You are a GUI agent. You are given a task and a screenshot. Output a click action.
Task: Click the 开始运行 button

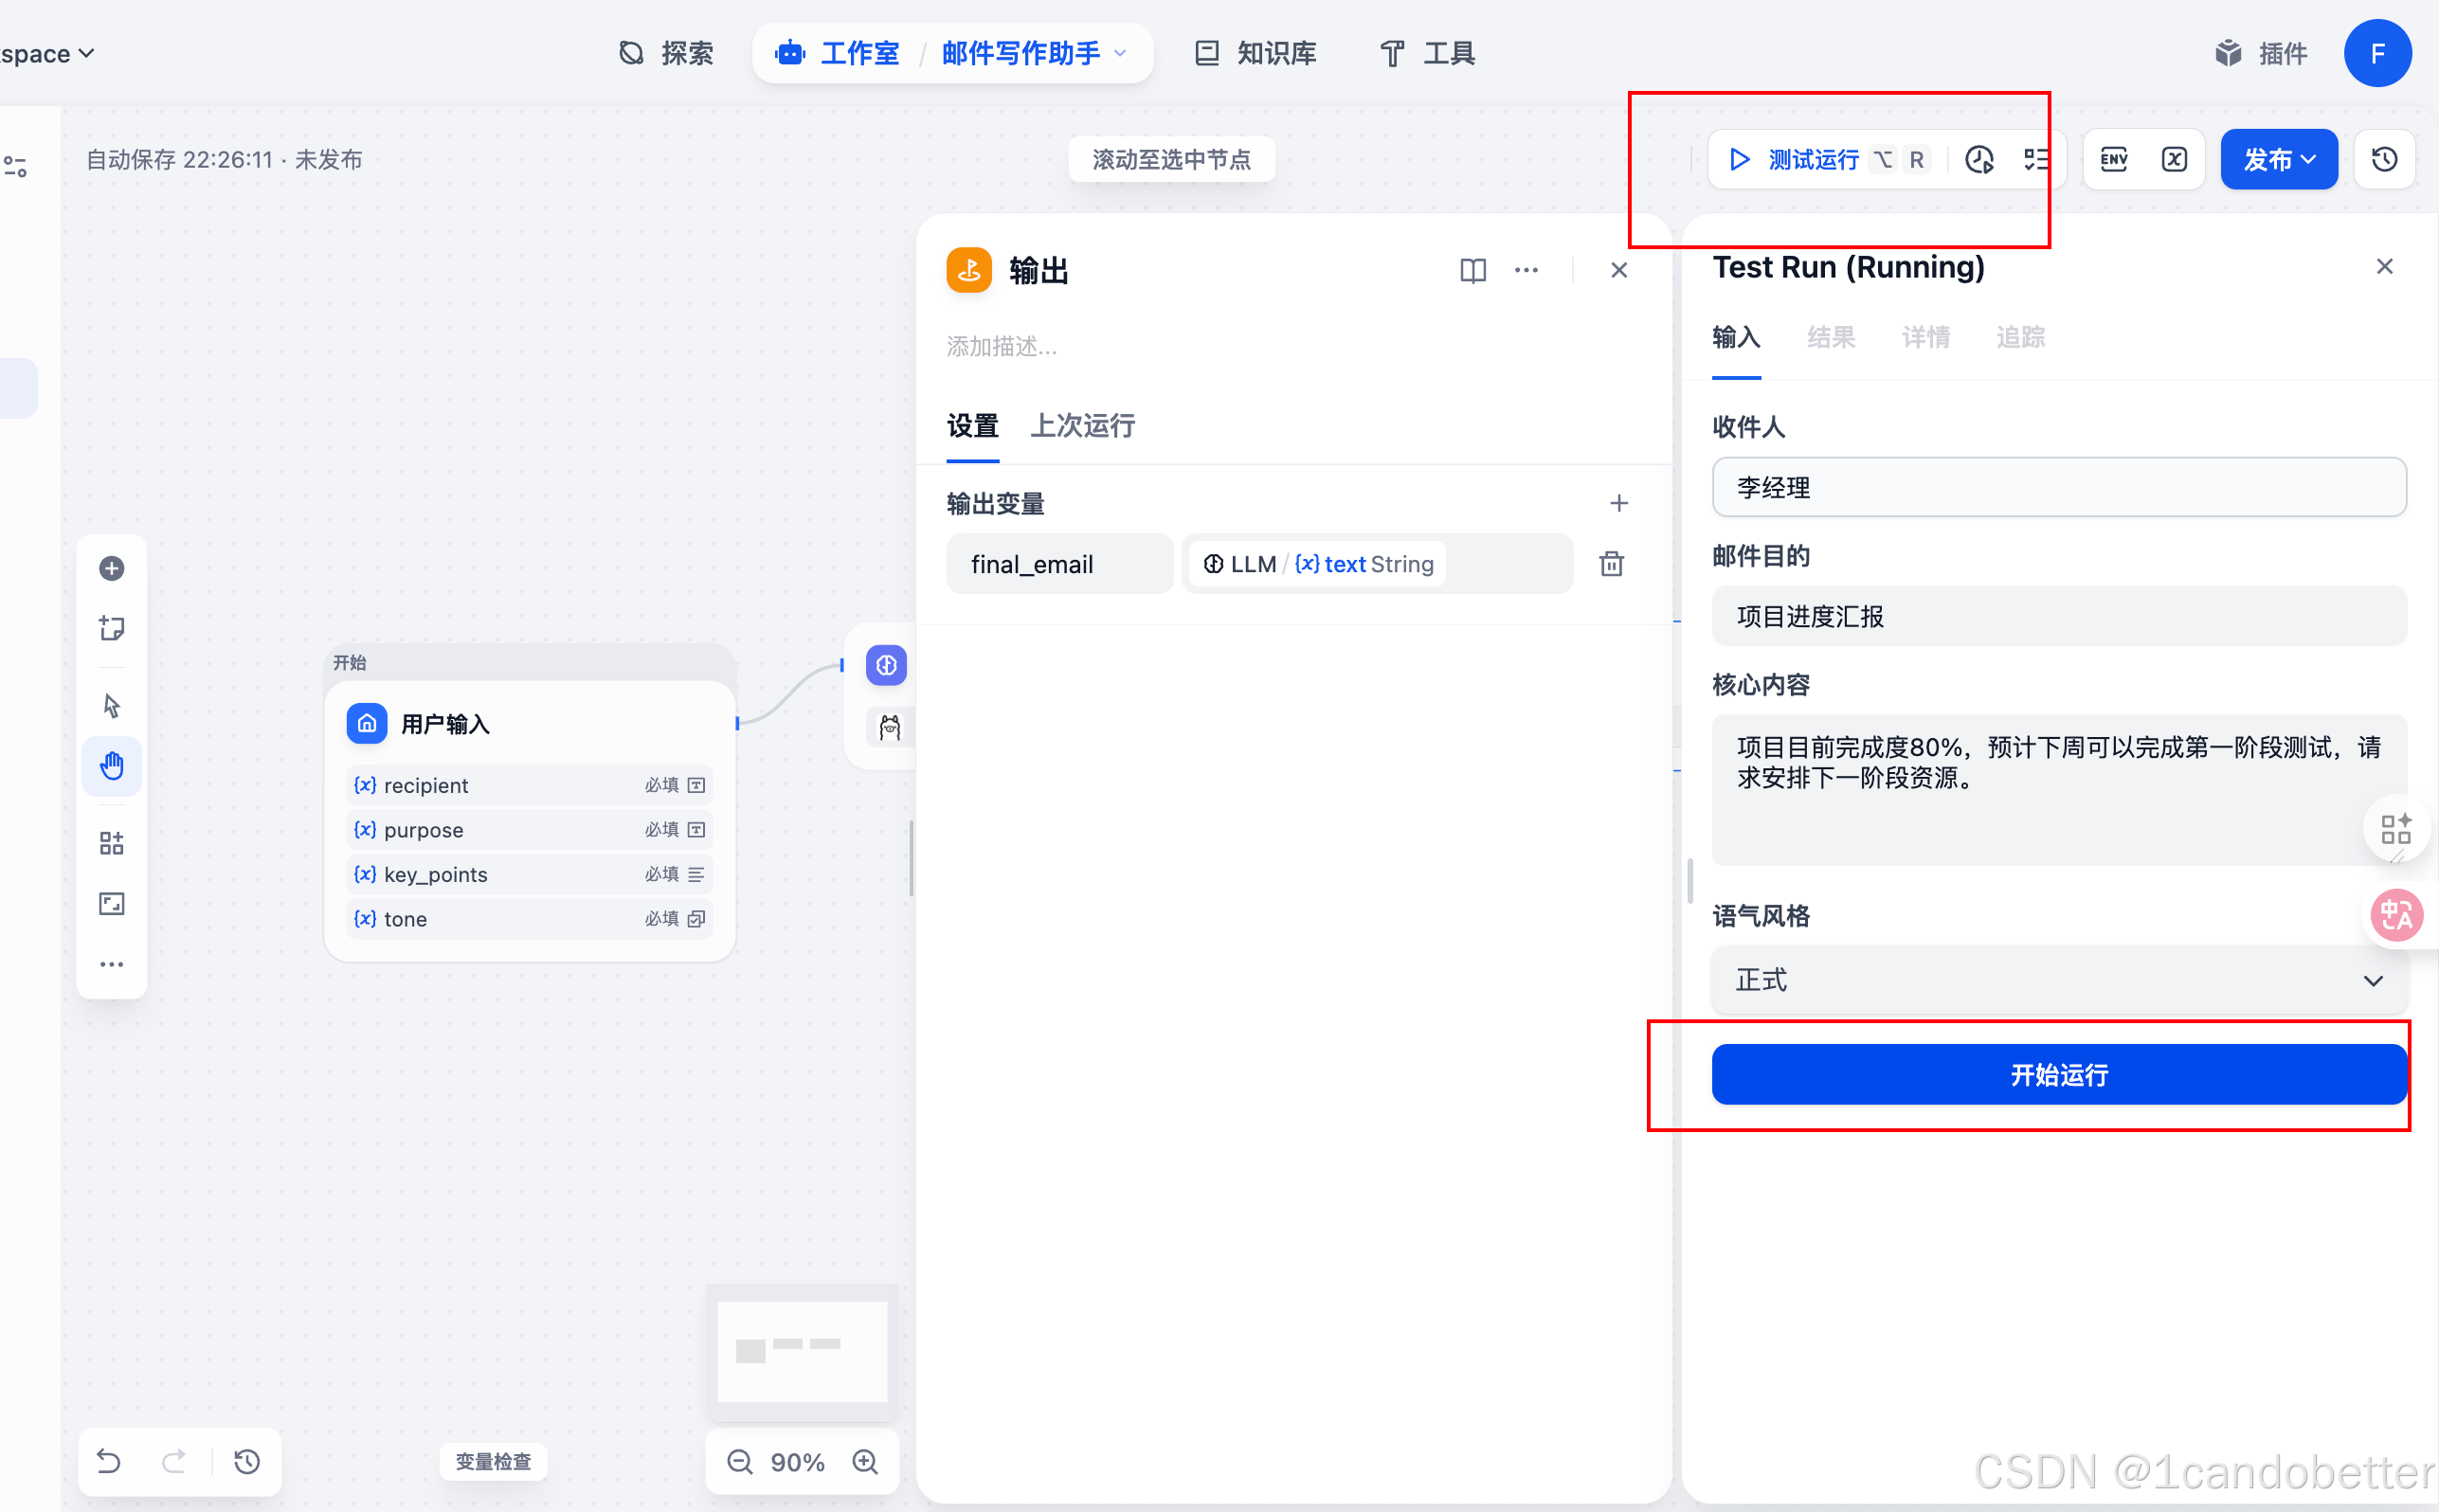pyautogui.click(x=2058, y=1075)
